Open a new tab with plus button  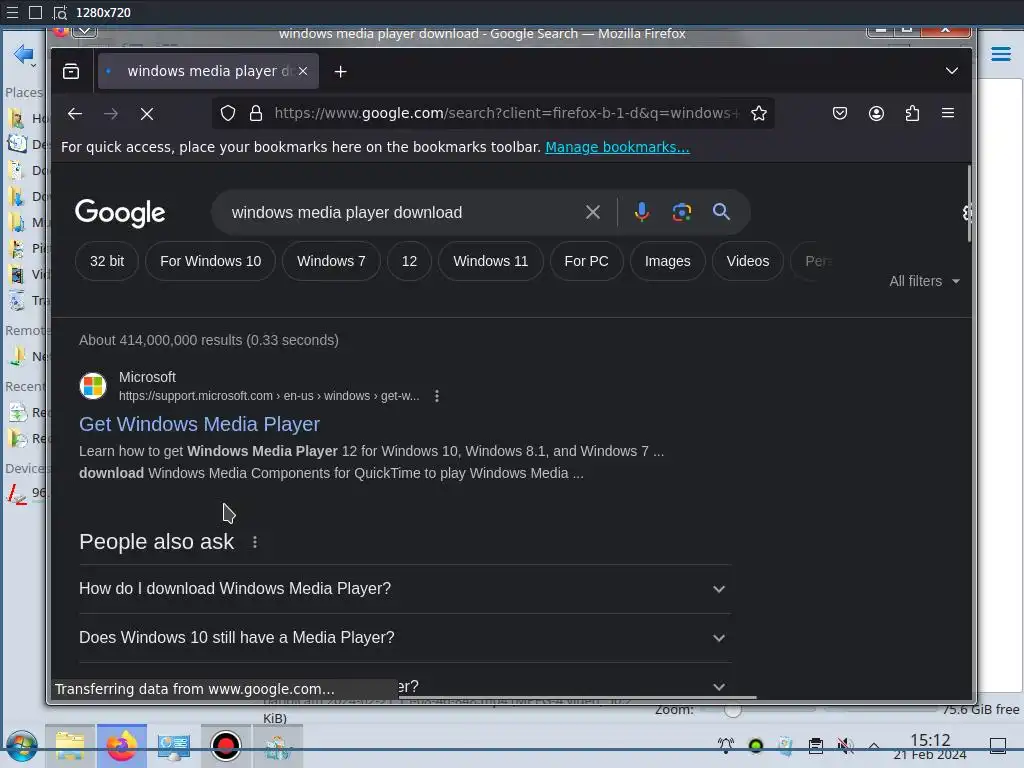pos(340,71)
